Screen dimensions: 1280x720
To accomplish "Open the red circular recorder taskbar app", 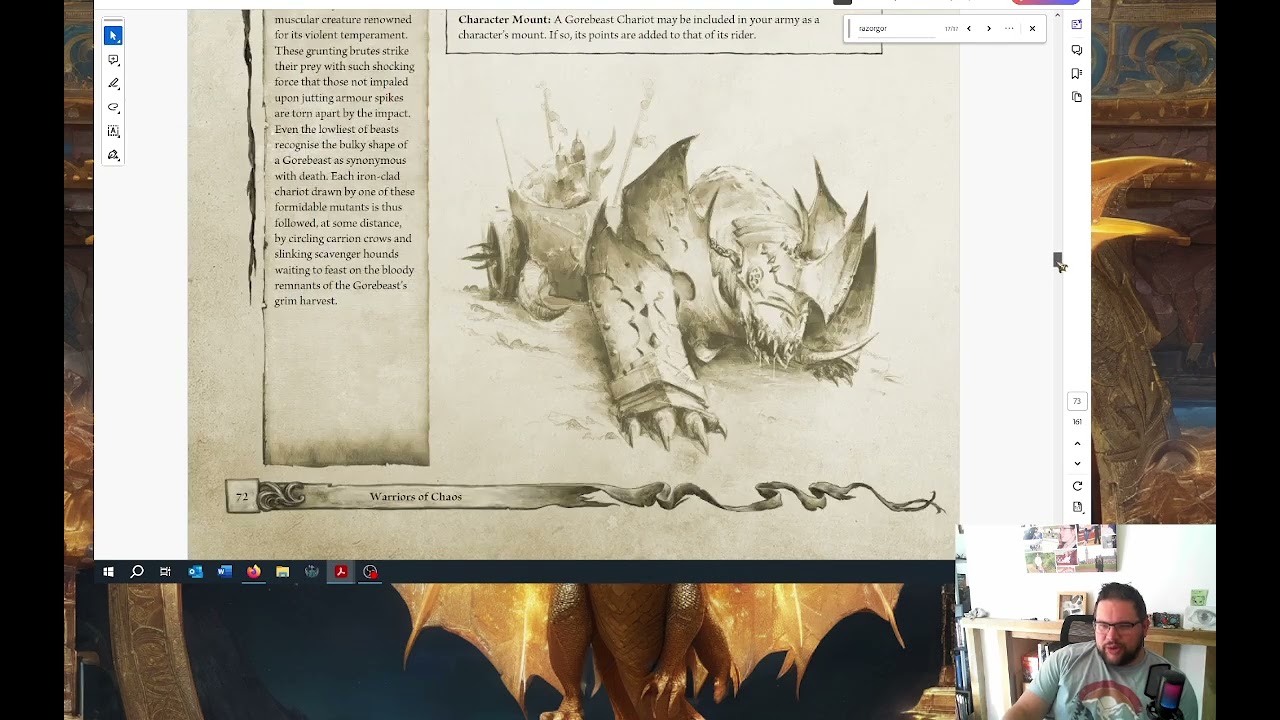I will pyautogui.click(x=370, y=572).
